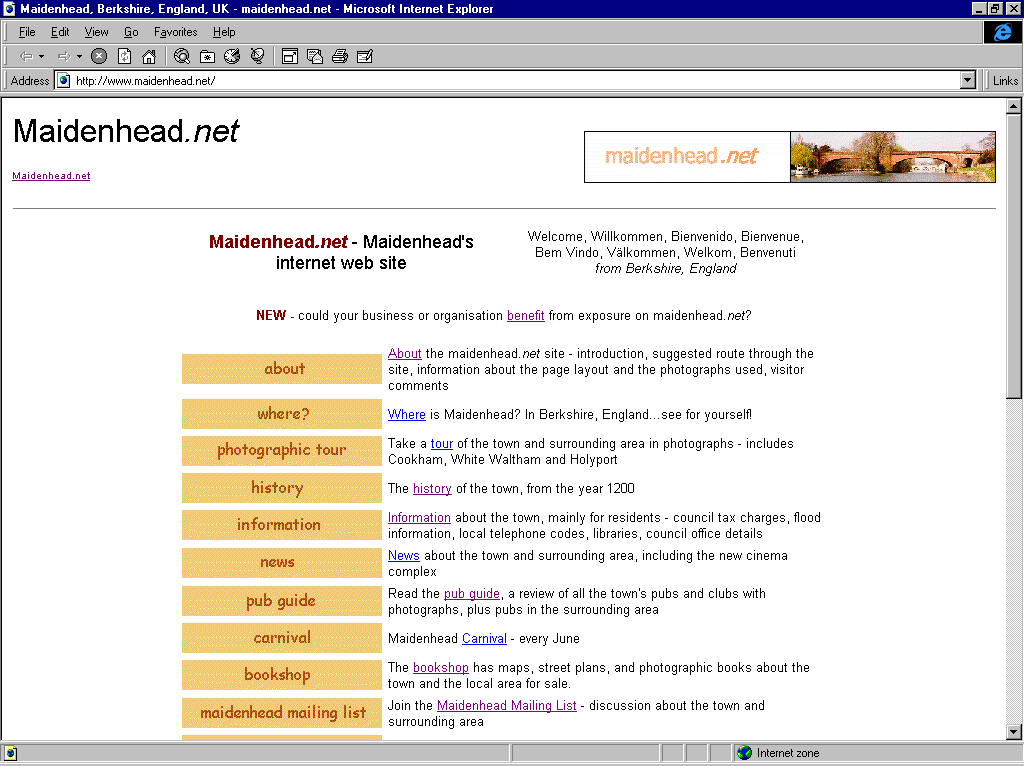
Task: Open the View menu
Action: pos(96,32)
